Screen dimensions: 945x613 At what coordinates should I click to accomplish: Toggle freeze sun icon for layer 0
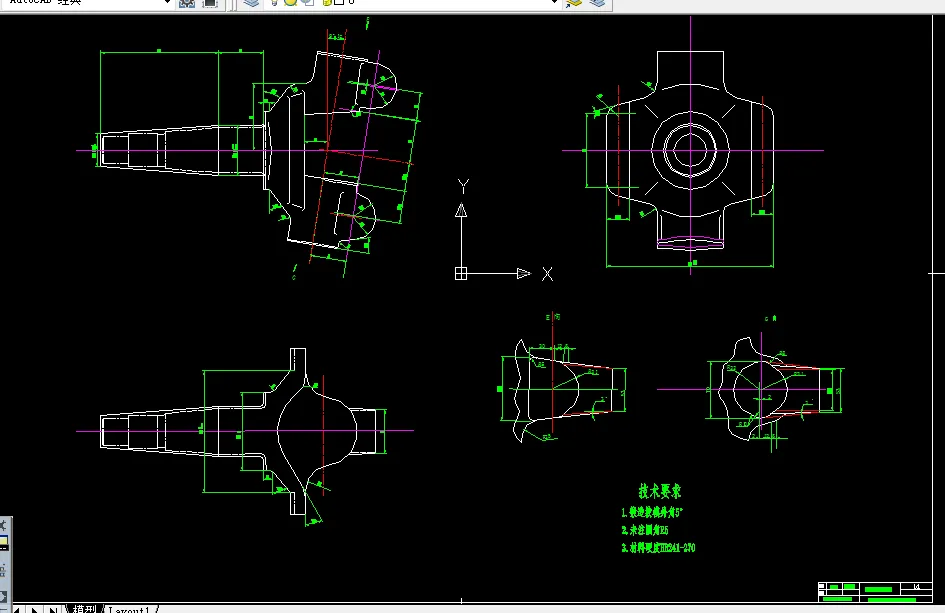tap(290, 2)
